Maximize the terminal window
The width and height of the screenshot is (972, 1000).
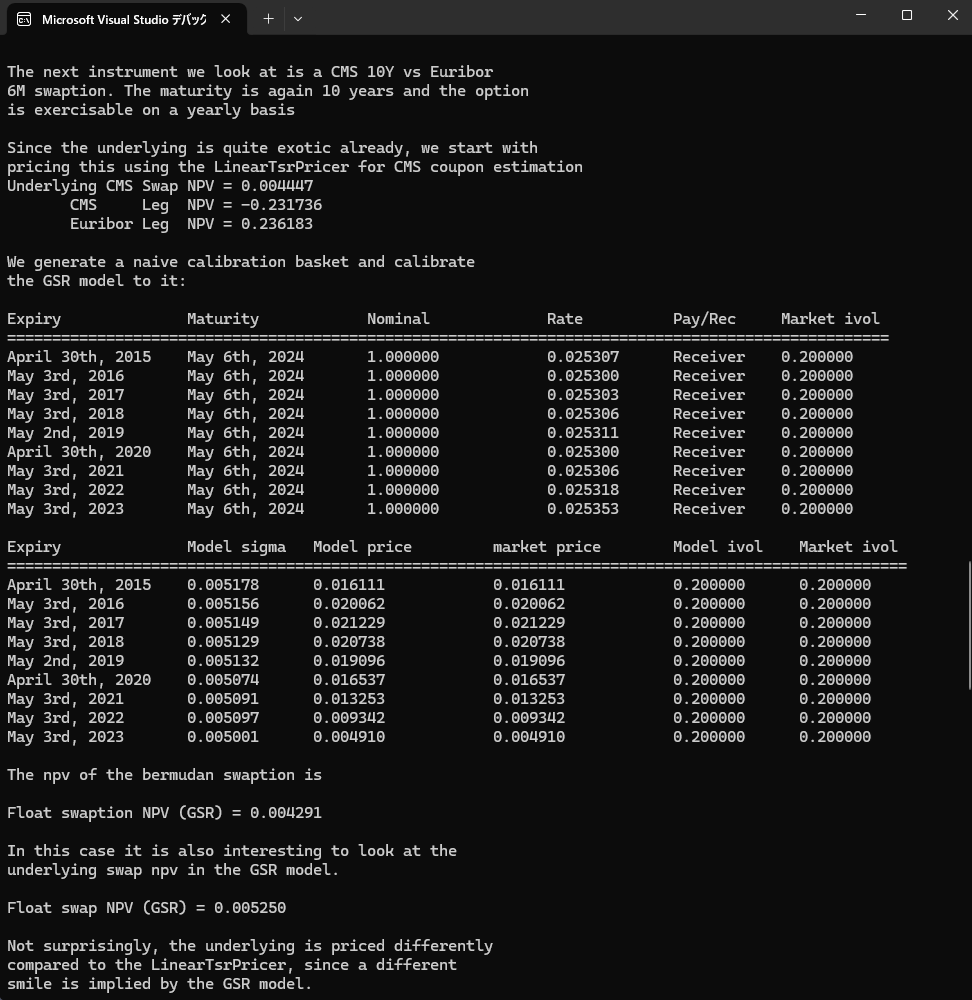(x=907, y=15)
